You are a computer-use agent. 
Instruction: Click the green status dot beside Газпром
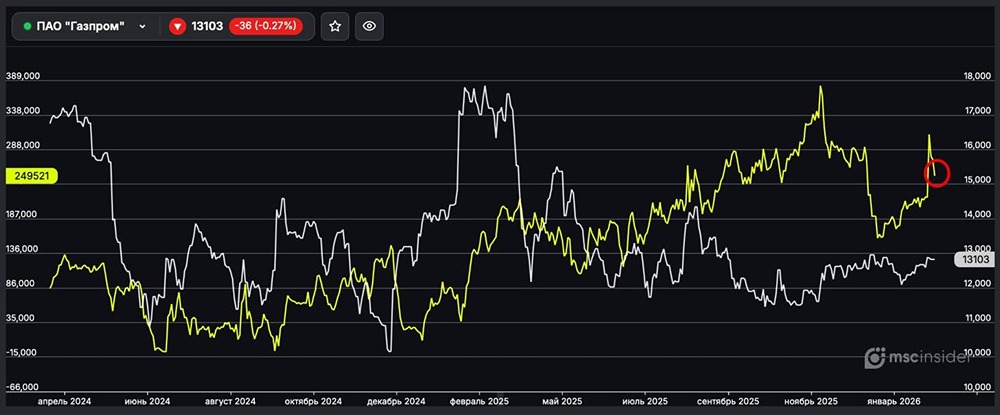click(27, 26)
